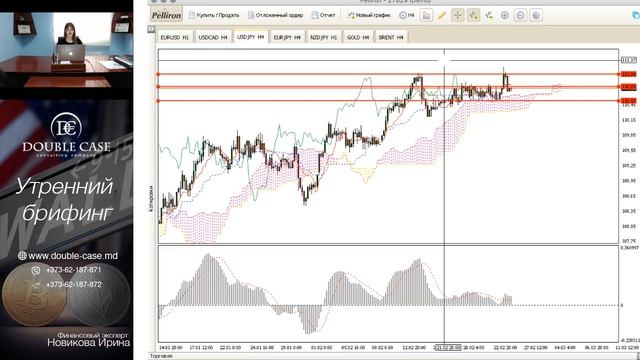
Task: Click the 14.01 20:00 time axis label
Action: pos(171,348)
